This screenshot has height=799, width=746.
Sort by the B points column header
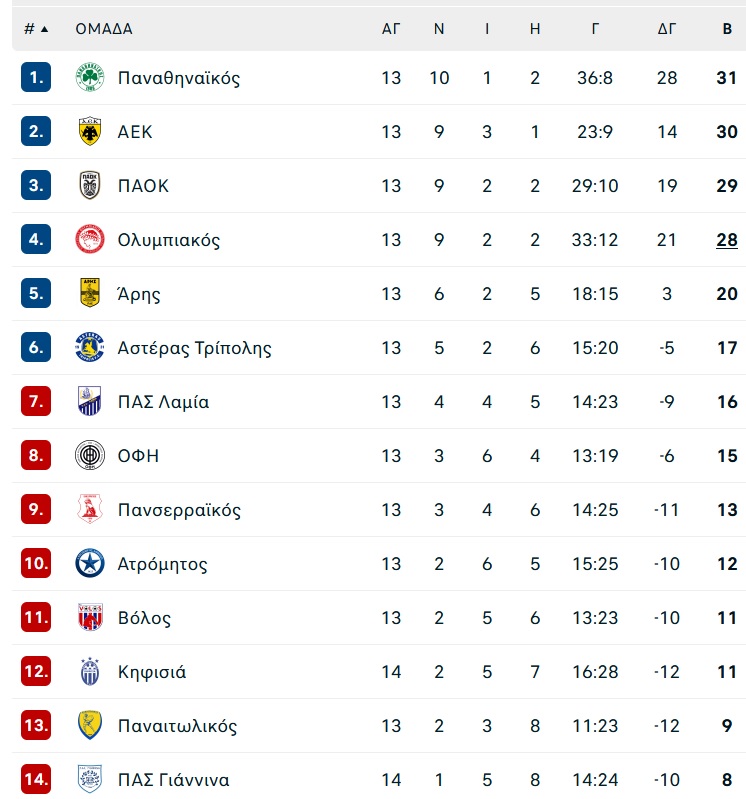click(727, 29)
